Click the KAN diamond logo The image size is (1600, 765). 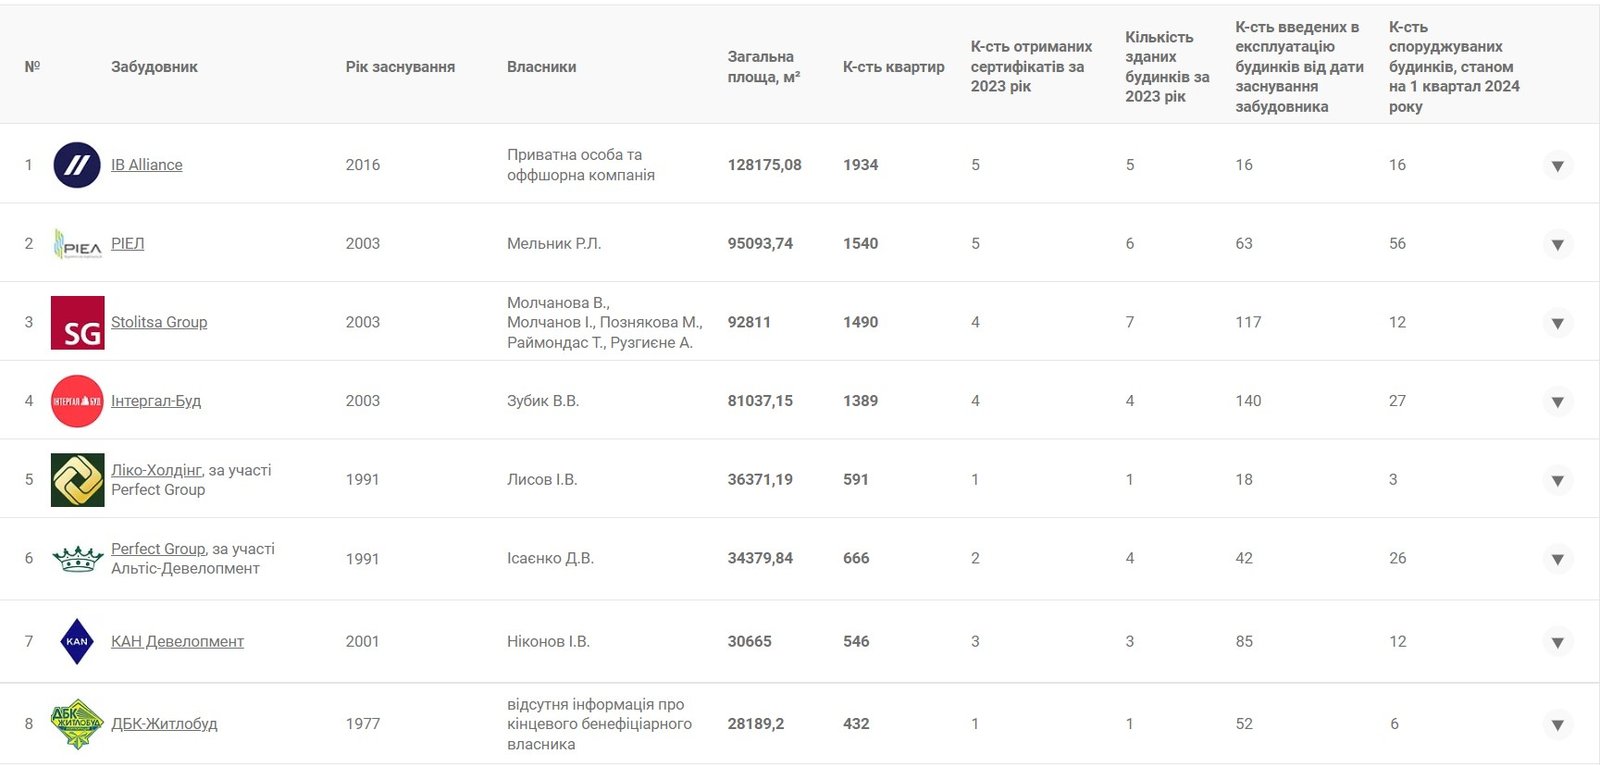coord(77,641)
